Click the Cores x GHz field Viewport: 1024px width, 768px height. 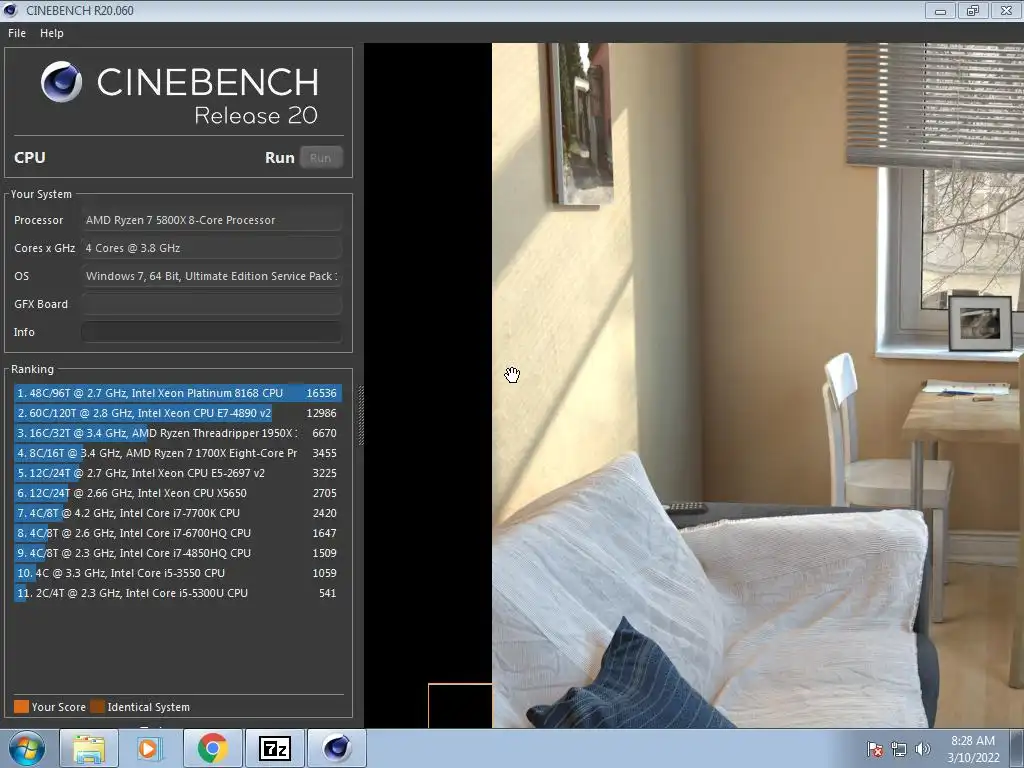click(x=212, y=248)
